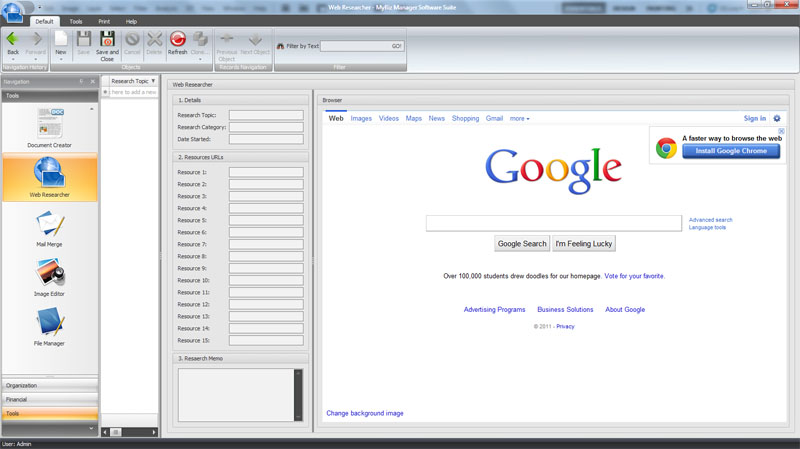This screenshot has height=449, width=800.
Task: Refresh the records with Refresh icon
Action: 178,39
